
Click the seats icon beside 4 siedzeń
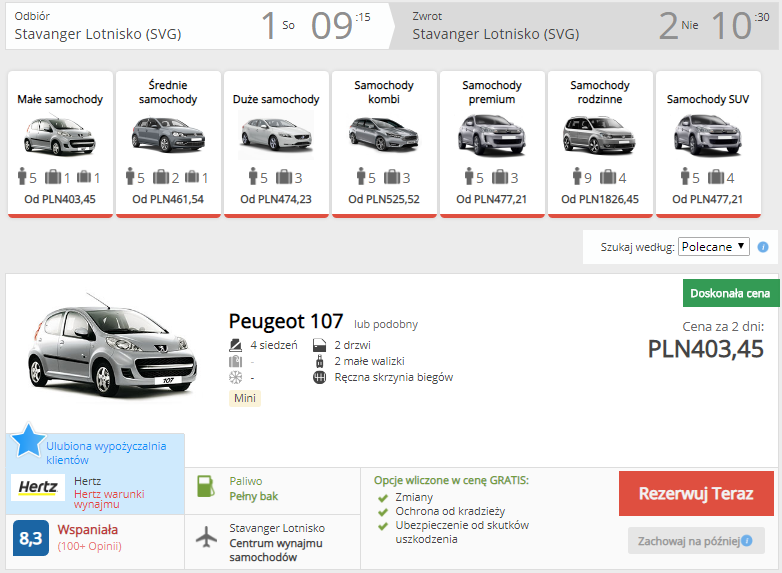tap(236, 345)
